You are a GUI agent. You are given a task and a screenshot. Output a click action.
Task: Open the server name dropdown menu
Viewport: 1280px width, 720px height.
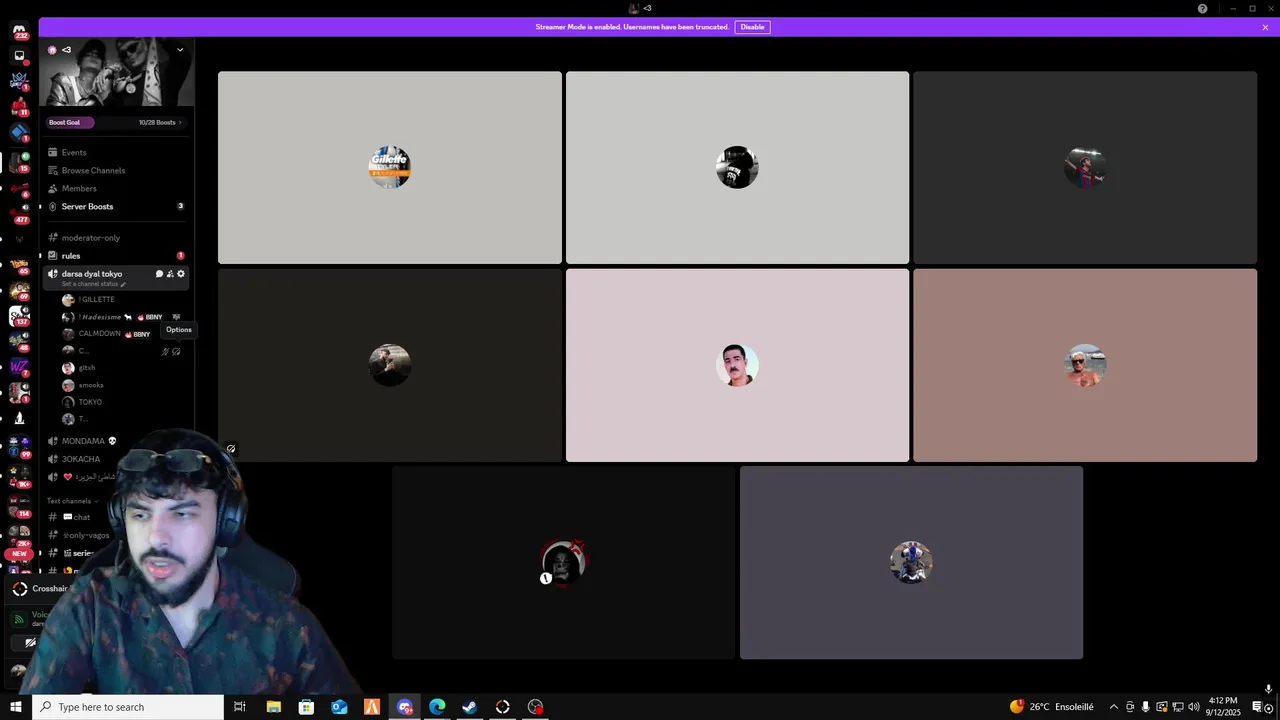pyautogui.click(x=180, y=50)
